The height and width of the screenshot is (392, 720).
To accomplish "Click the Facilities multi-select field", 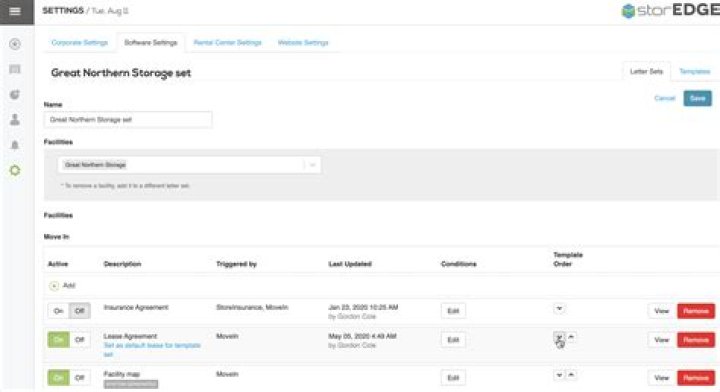I will coord(189,165).
